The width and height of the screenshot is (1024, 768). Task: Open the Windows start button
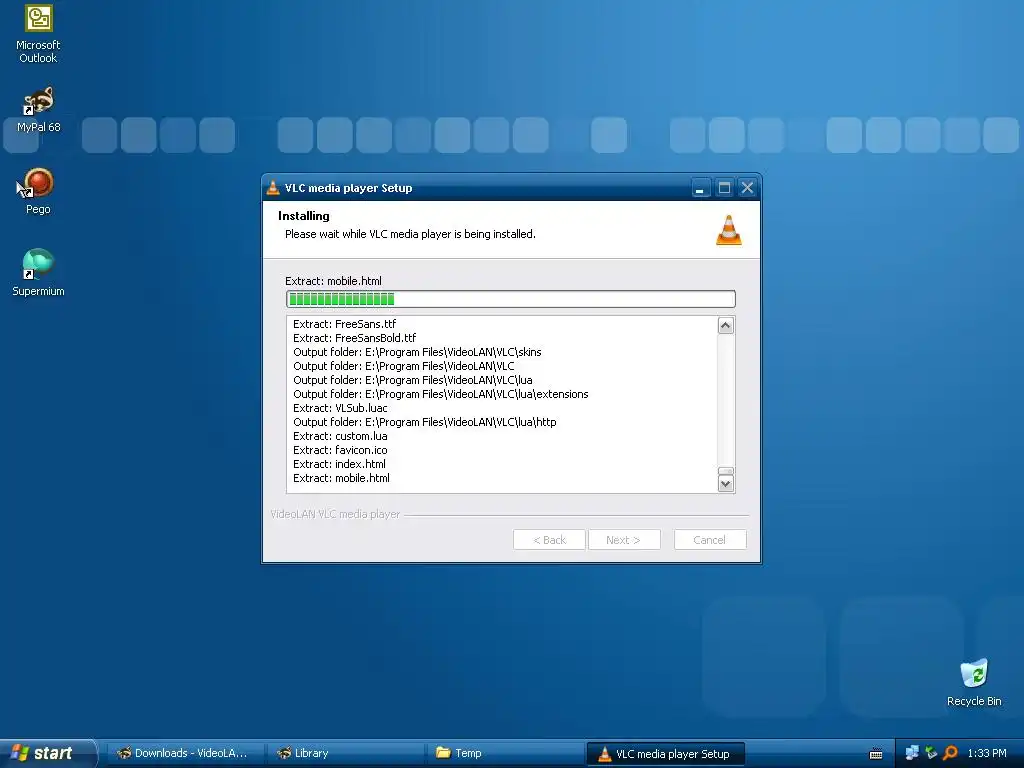(x=46, y=753)
